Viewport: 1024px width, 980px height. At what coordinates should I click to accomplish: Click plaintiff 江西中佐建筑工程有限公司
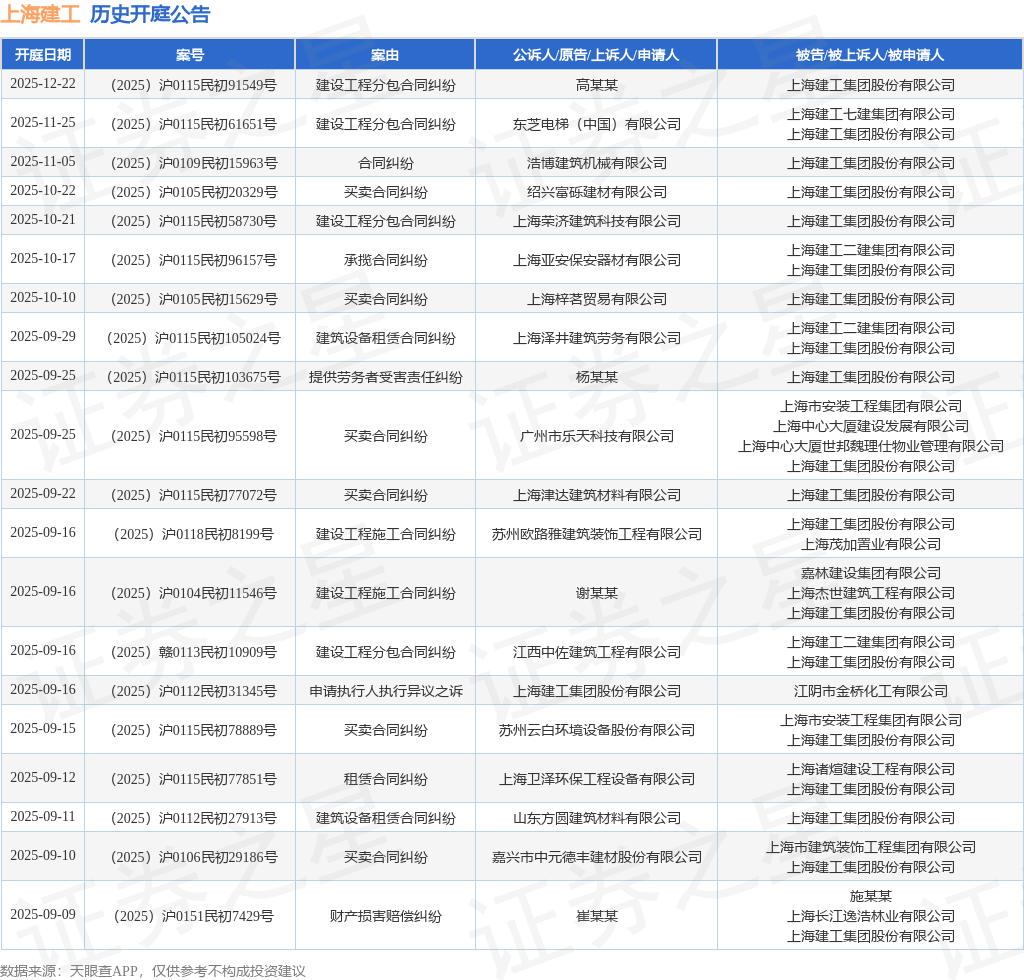(x=597, y=652)
